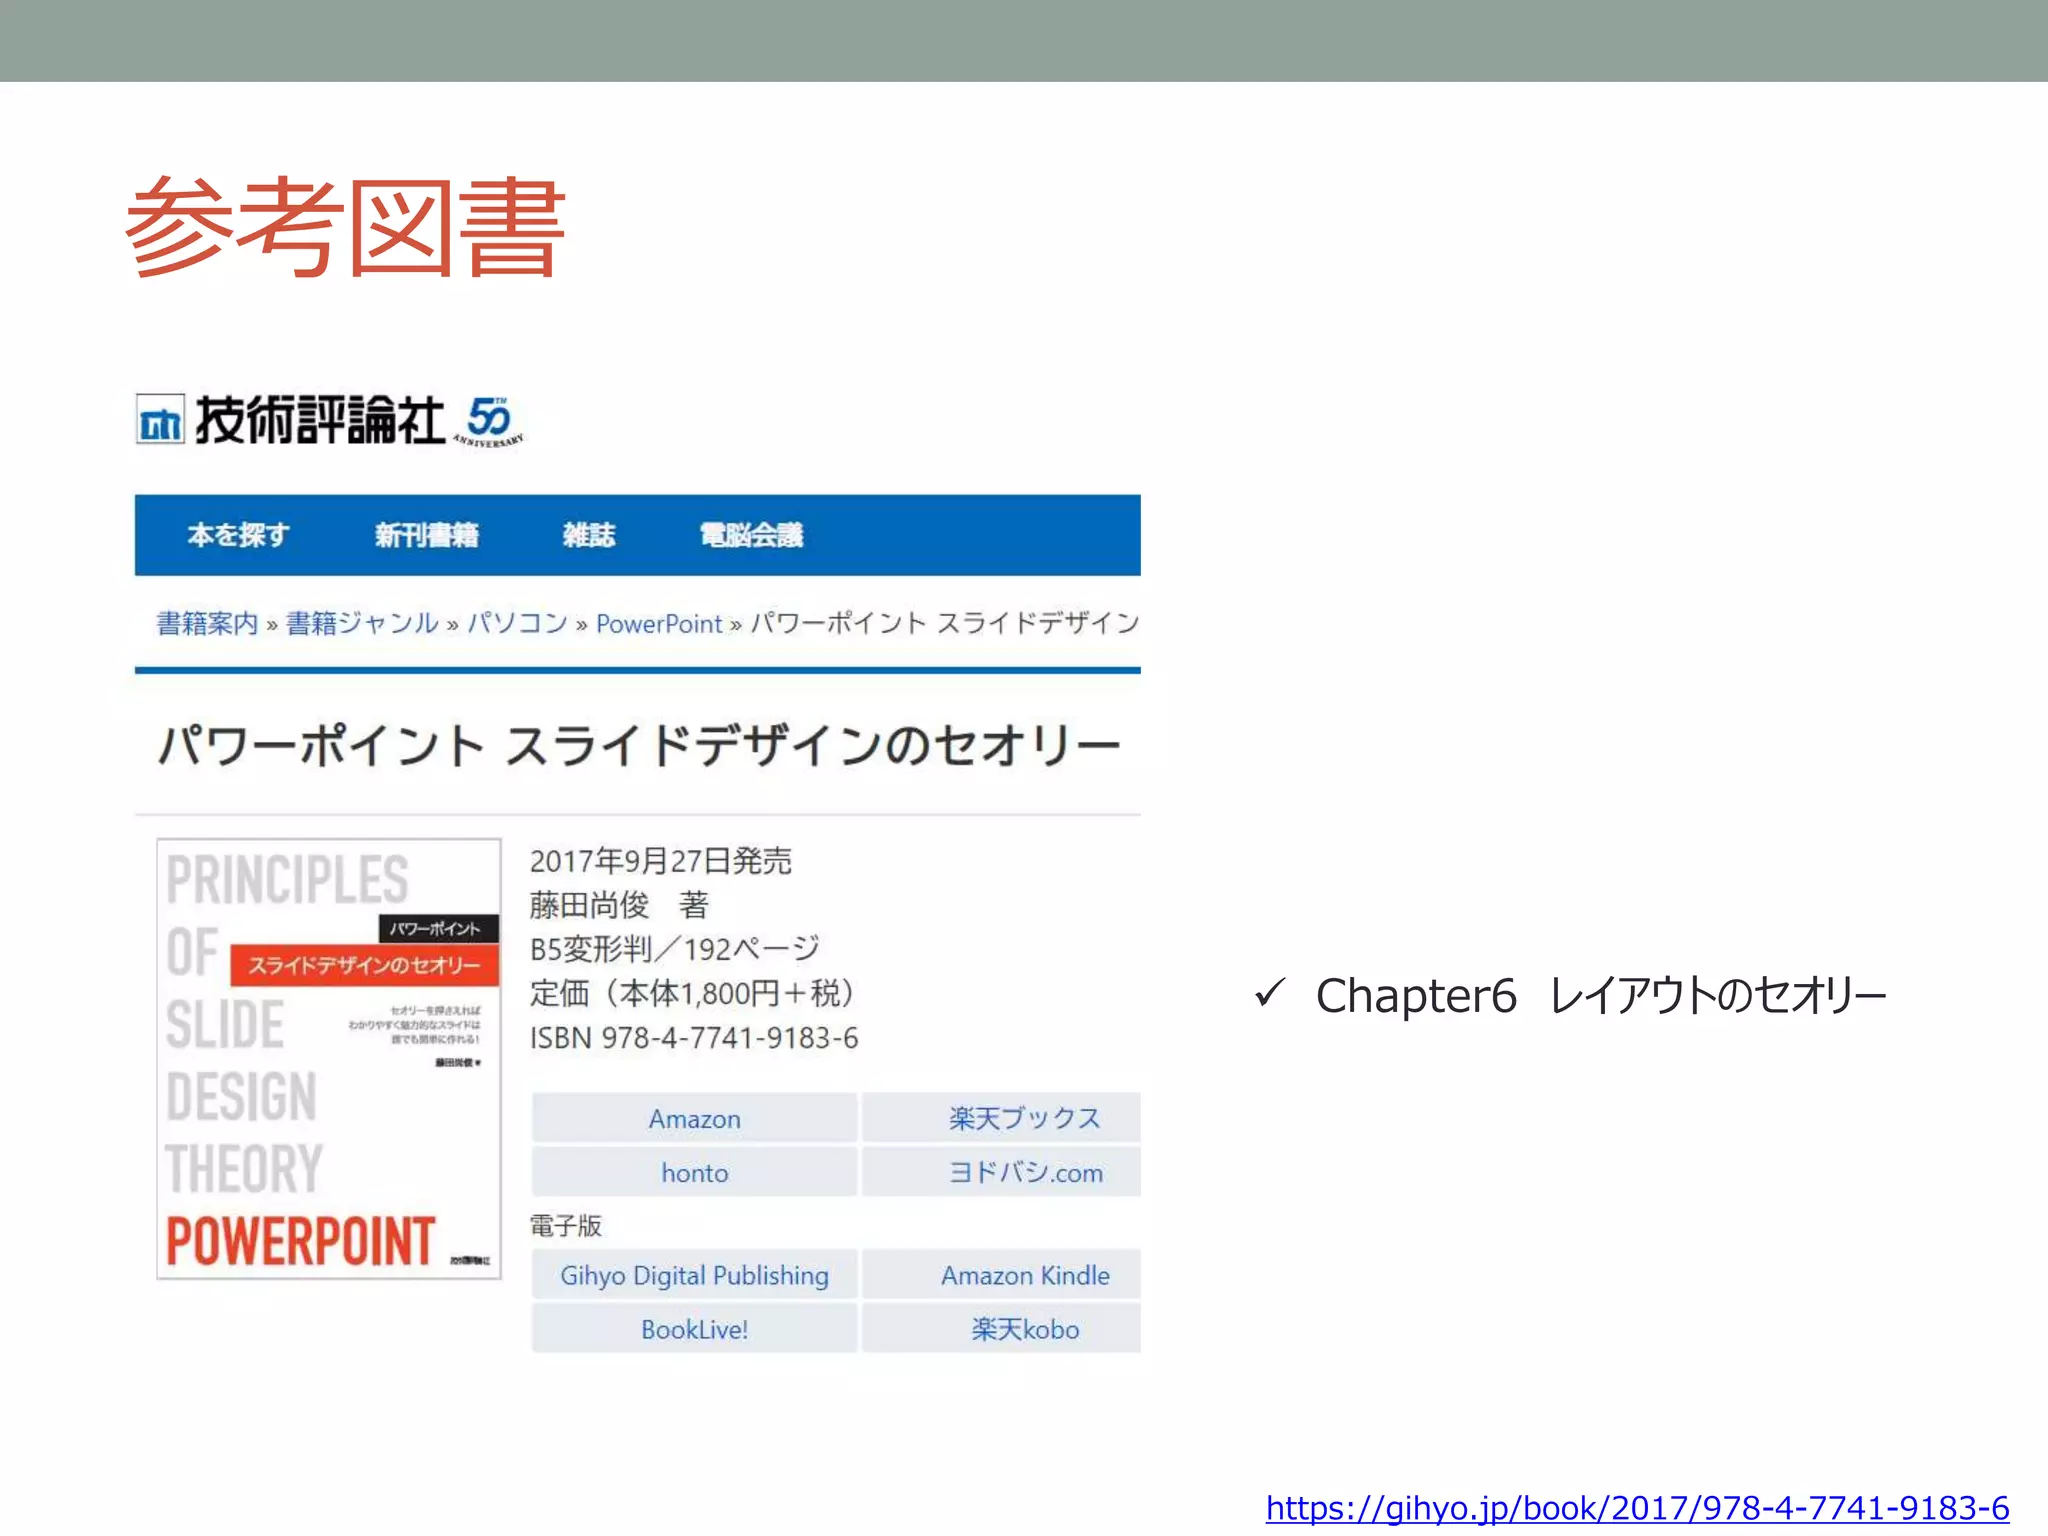Open Gihyo Digital Publishing e-book link

694,1275
